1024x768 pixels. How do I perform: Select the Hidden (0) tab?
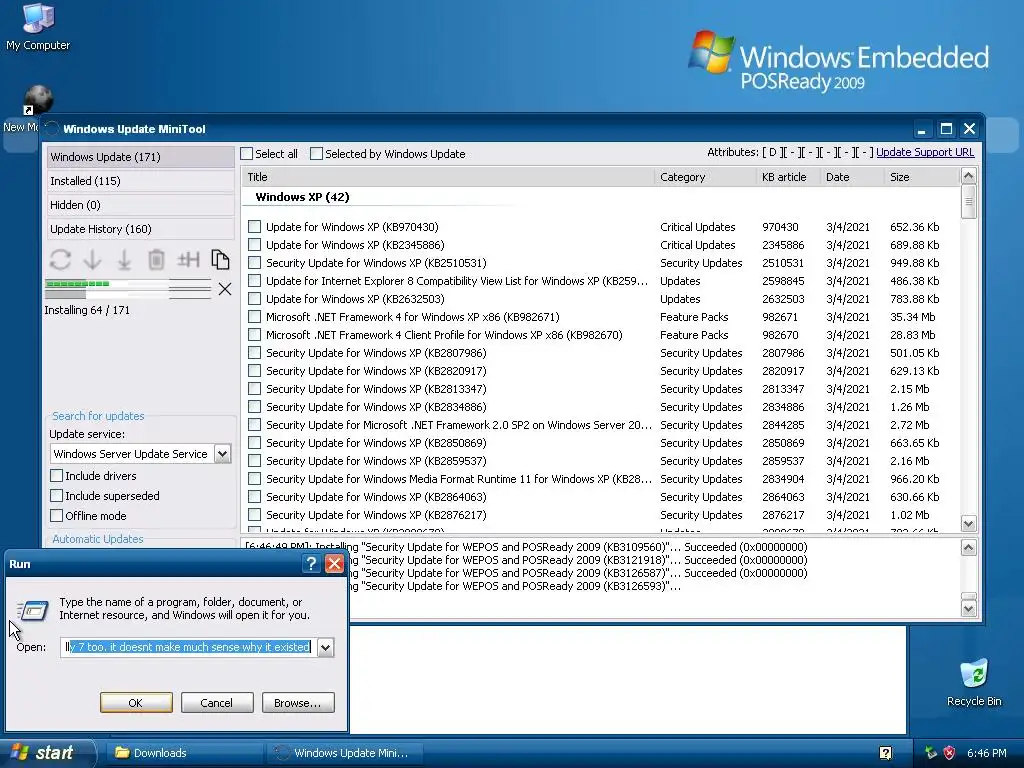140,205
